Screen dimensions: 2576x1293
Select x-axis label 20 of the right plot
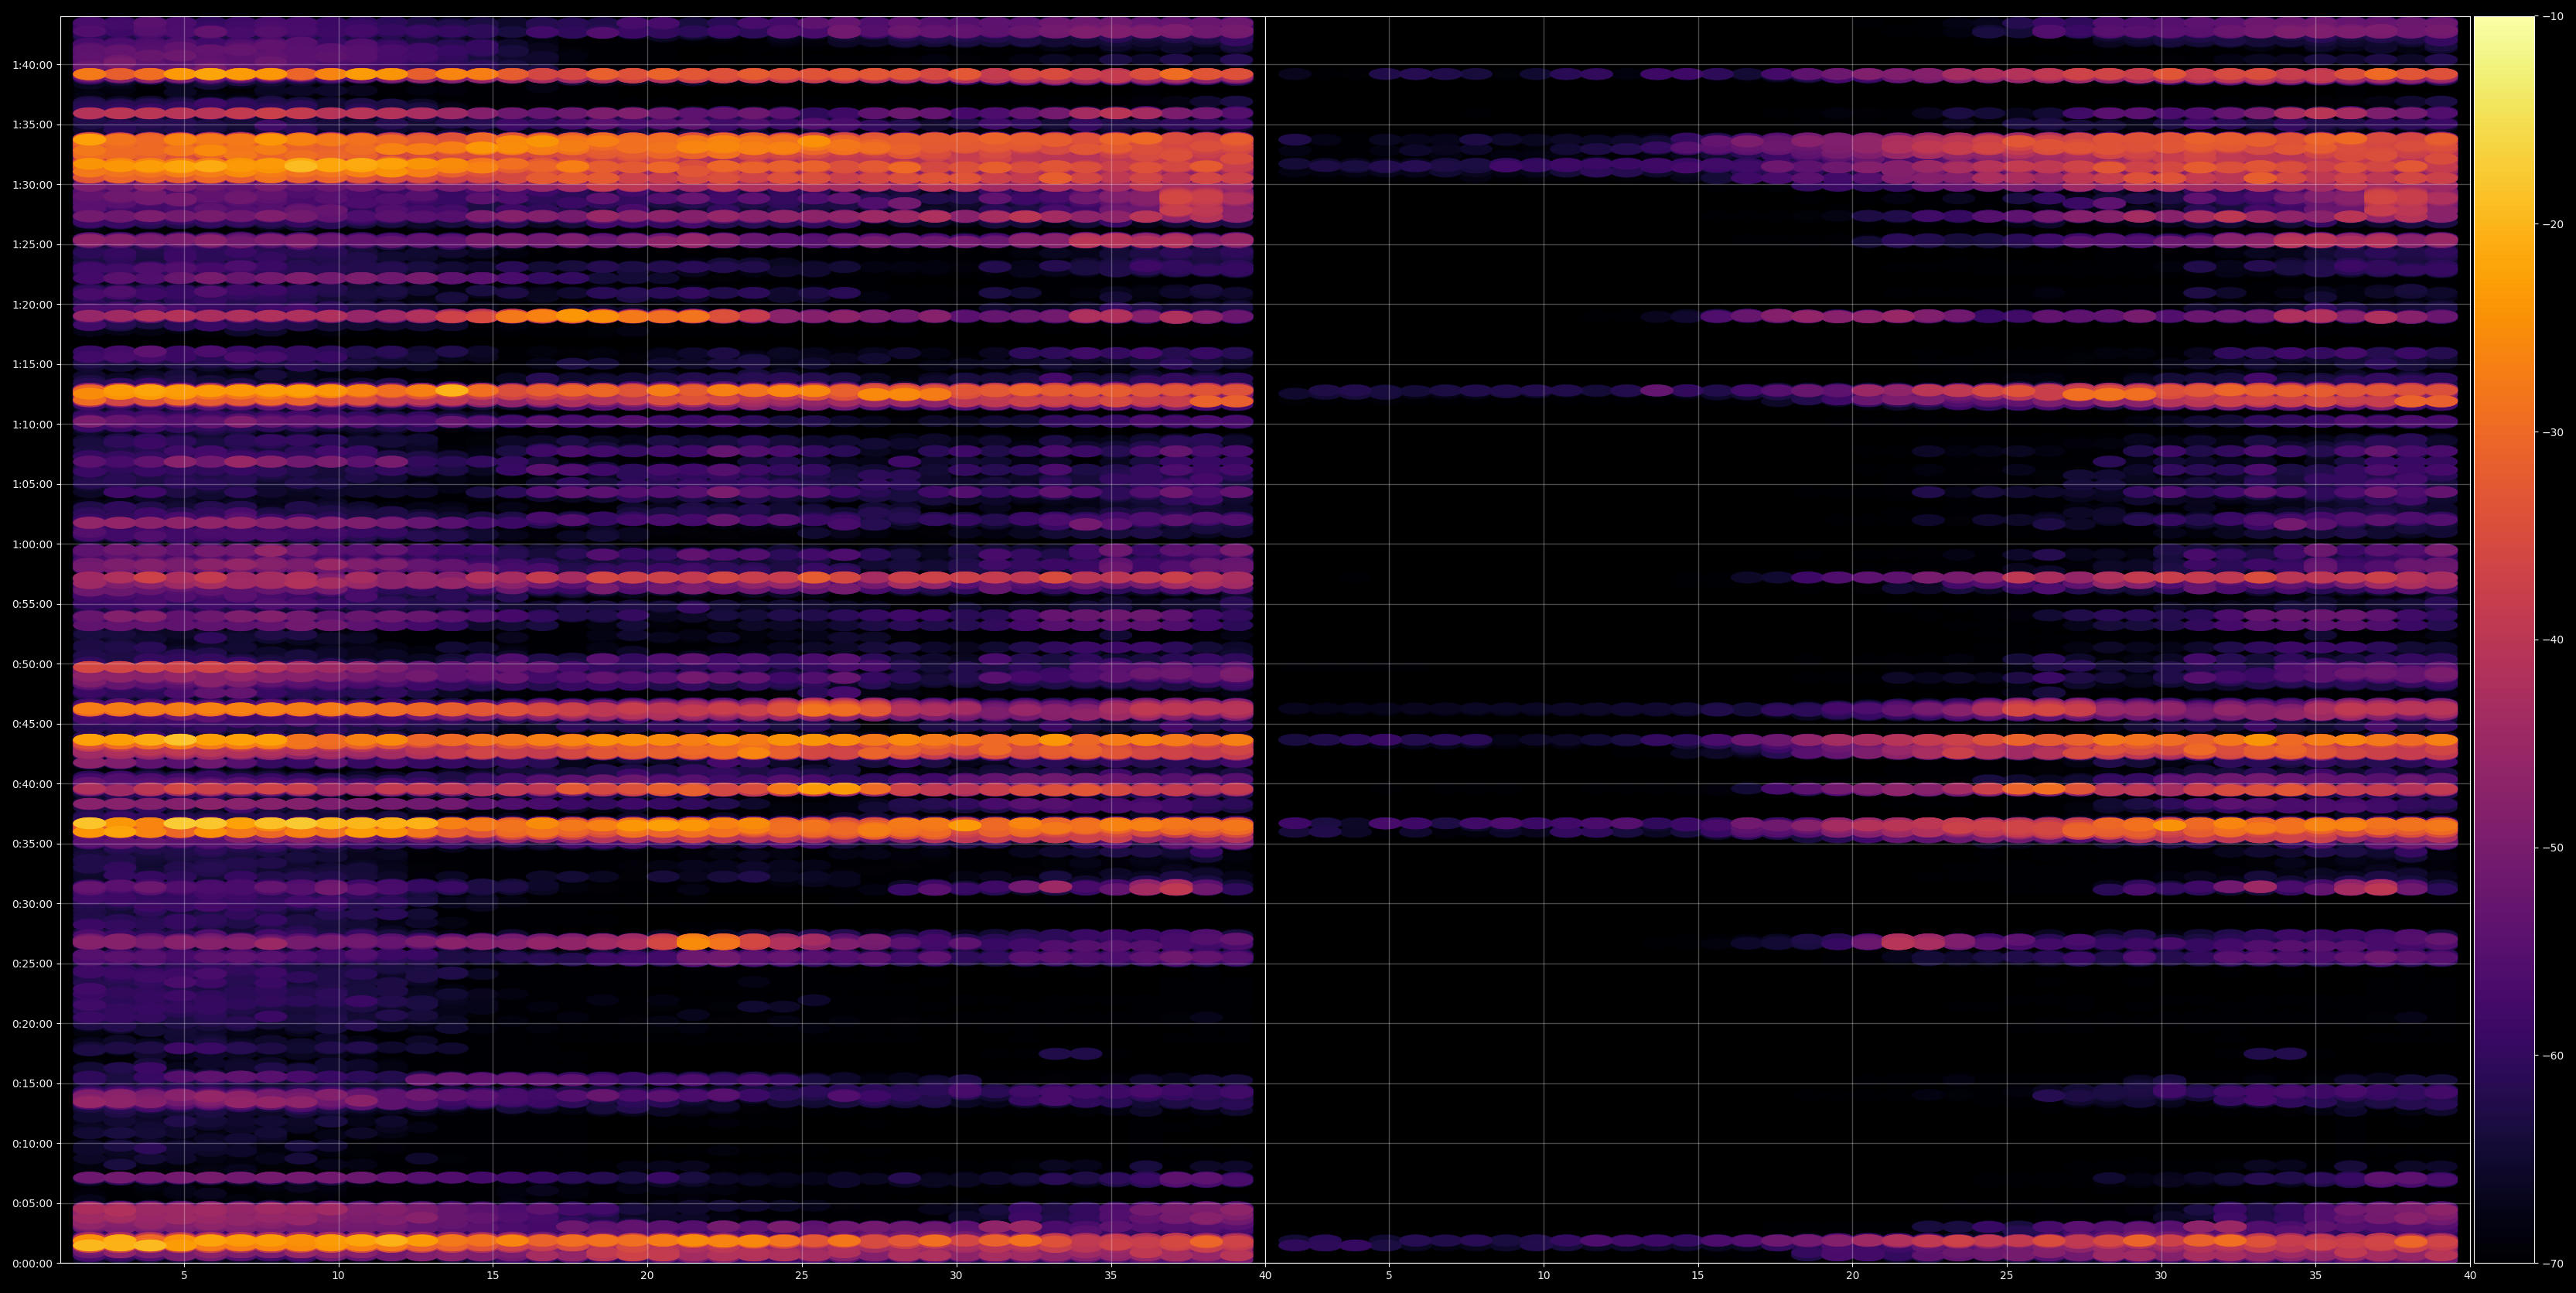[x=1852, y=1276]
